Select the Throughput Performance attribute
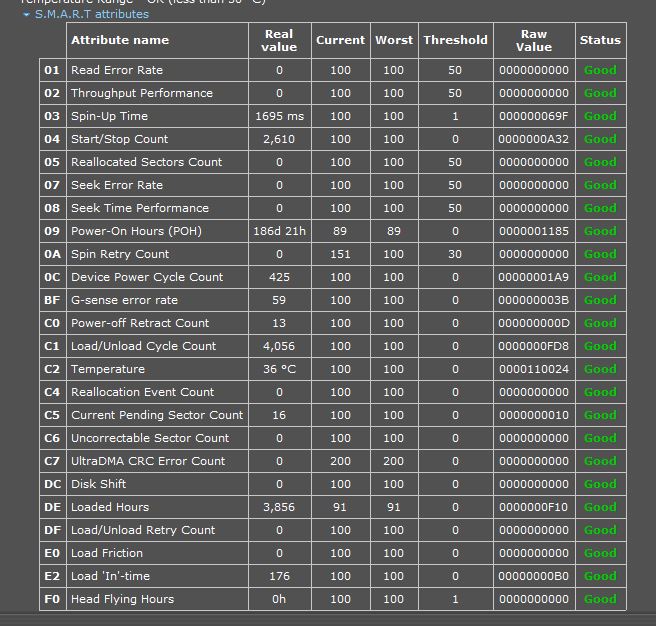 [x=142, y=93]
